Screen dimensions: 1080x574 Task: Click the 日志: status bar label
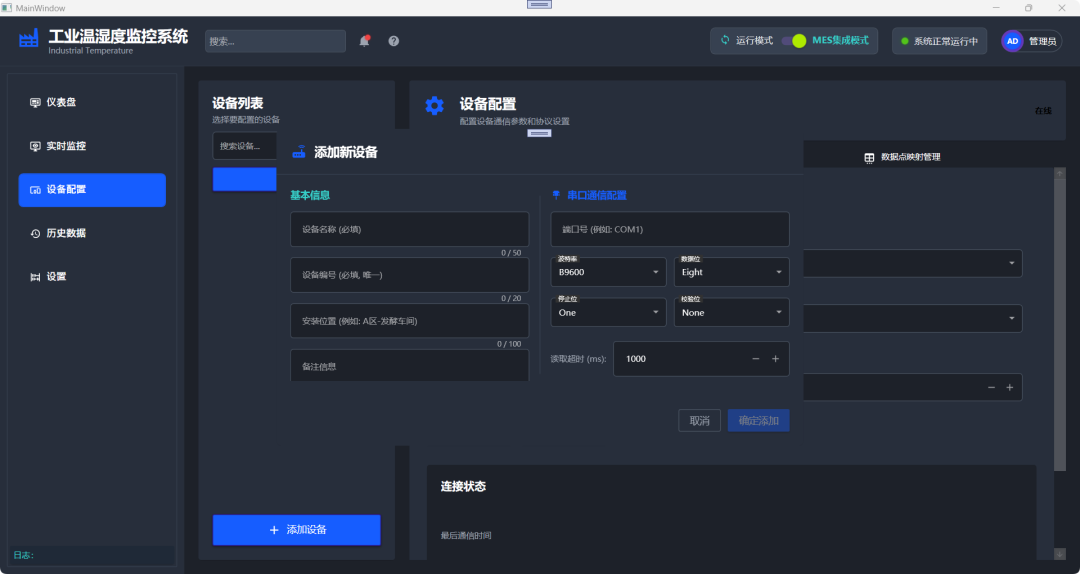[x=23, y=555]
